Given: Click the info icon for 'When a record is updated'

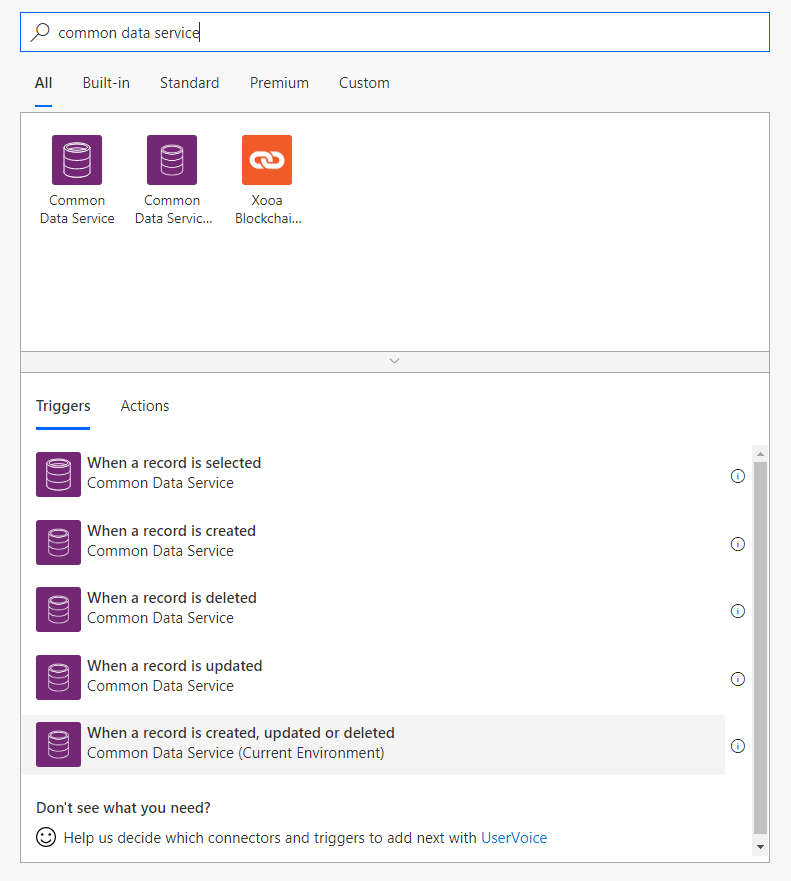Looking at the screenshot, I should pyautogui.click(x=738, y=679).
